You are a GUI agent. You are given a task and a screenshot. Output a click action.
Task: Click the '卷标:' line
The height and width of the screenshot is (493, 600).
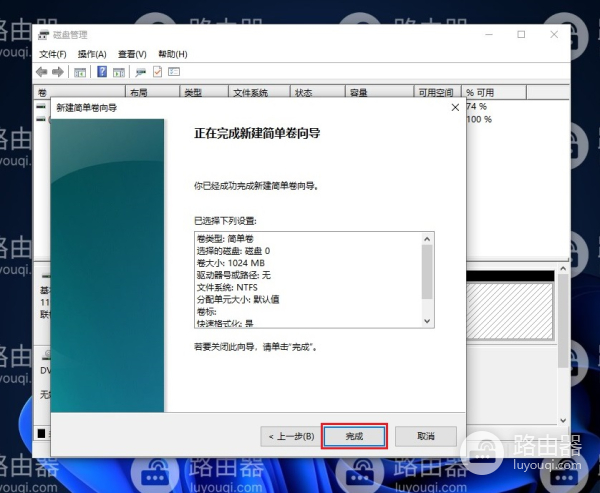point(207,312)
